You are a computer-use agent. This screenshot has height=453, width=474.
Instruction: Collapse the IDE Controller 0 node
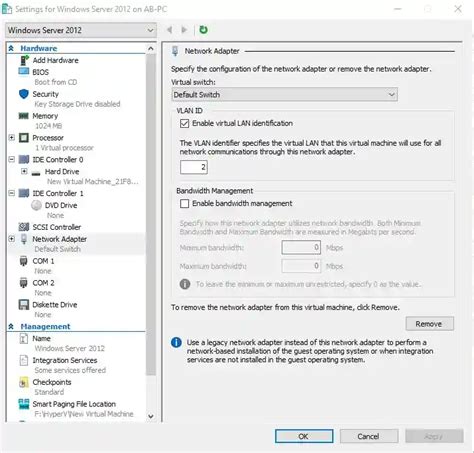(12, 159)
